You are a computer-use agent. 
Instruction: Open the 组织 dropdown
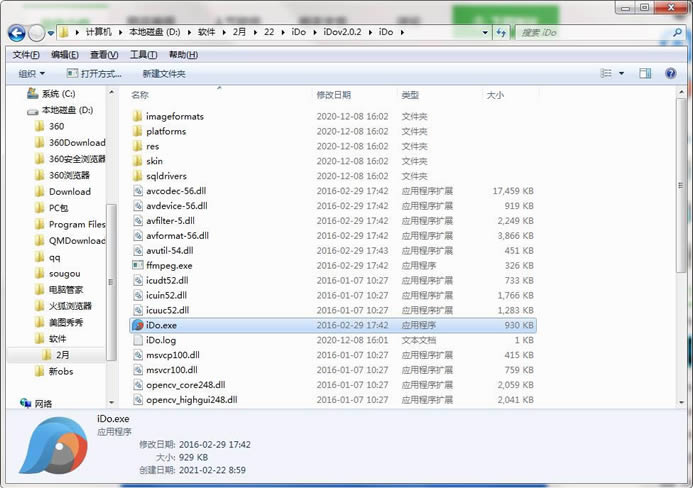point(31,74)
